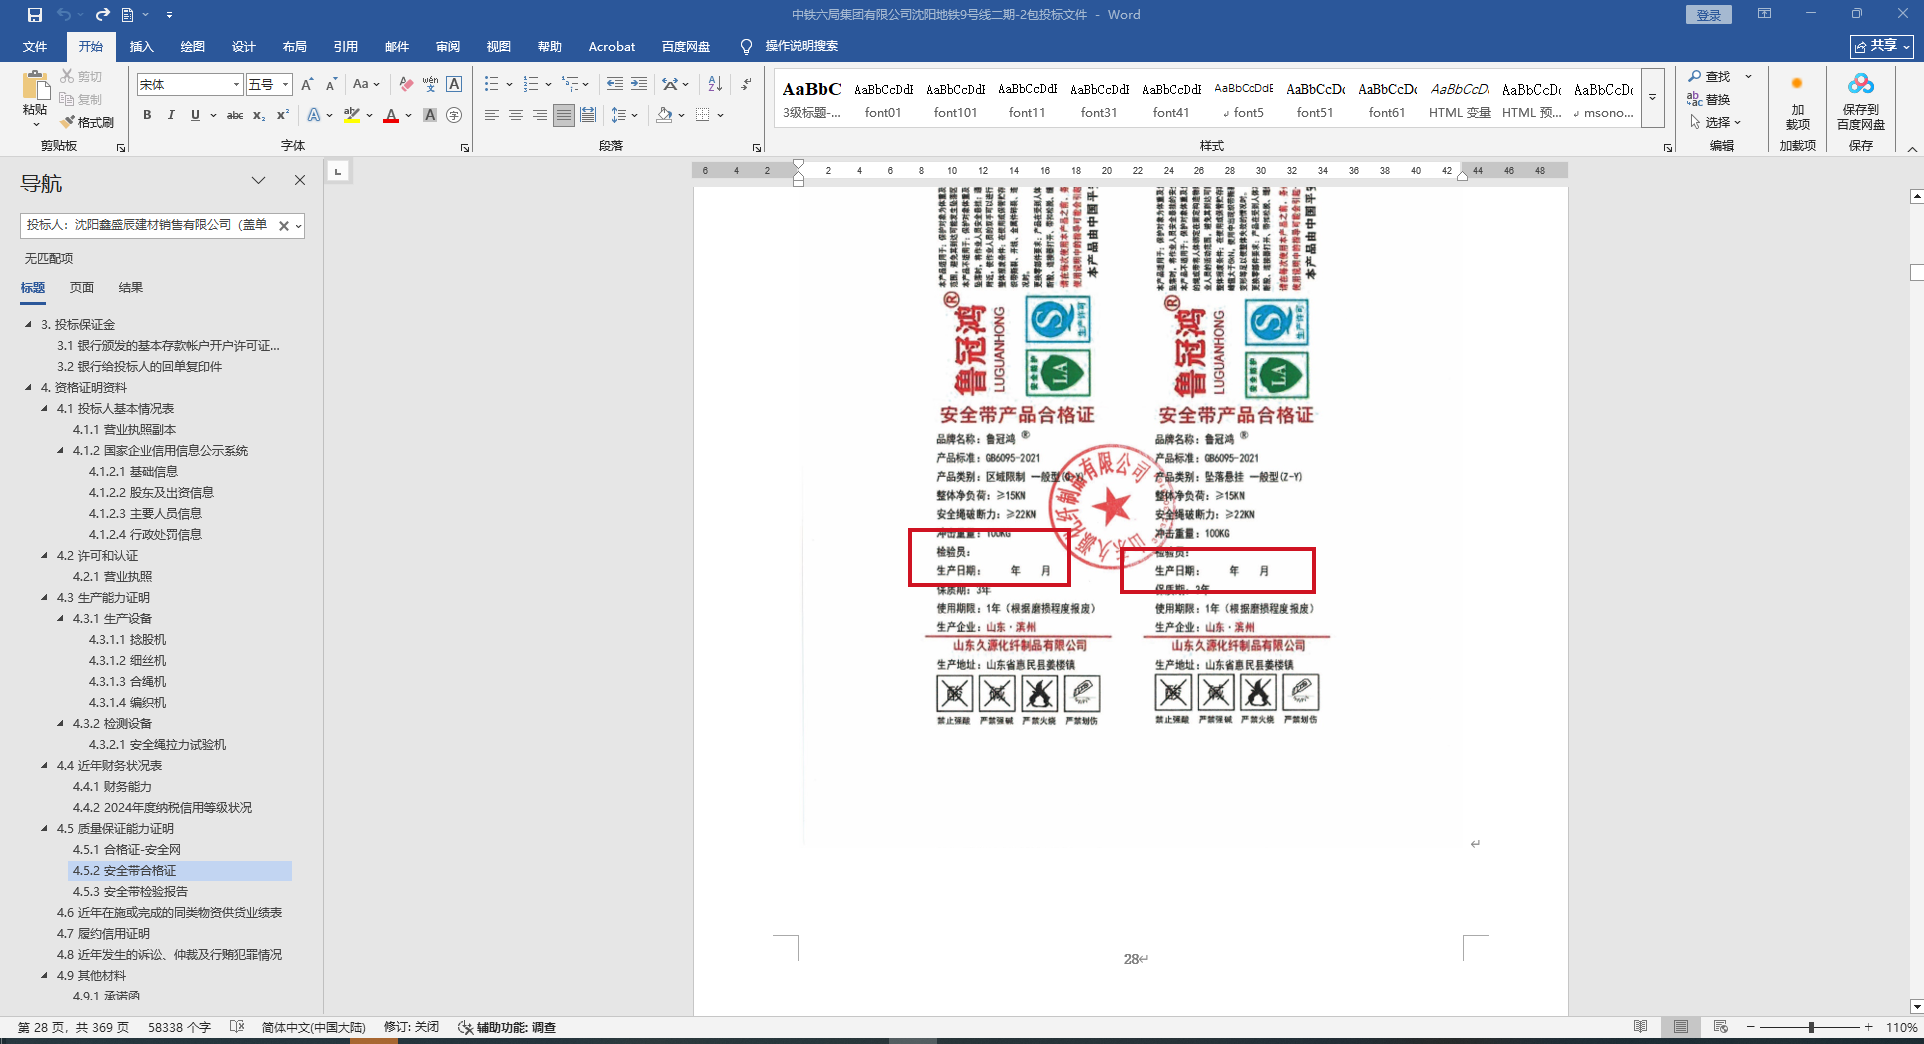
Task: Clear the navigation search box with X
Action: click(283, 226)
